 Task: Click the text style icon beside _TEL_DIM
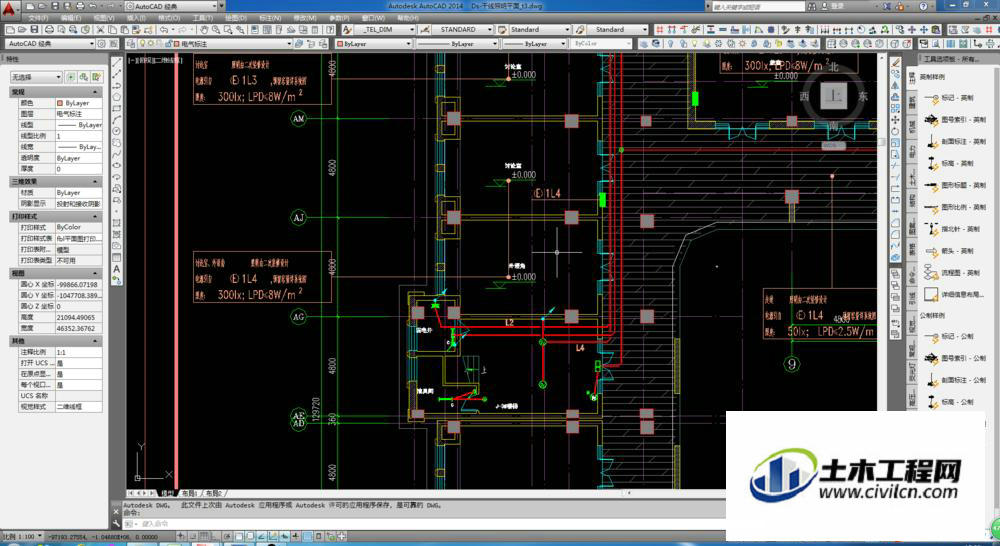click(x=346, y=29)
